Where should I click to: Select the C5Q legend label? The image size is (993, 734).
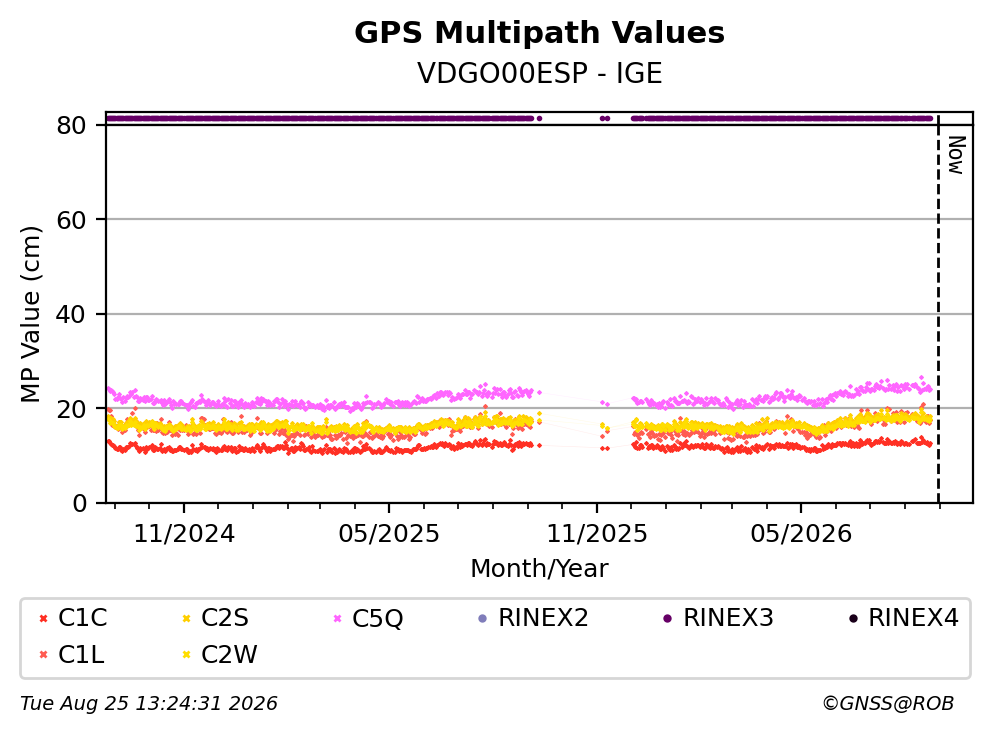click(x=377, y=619)
